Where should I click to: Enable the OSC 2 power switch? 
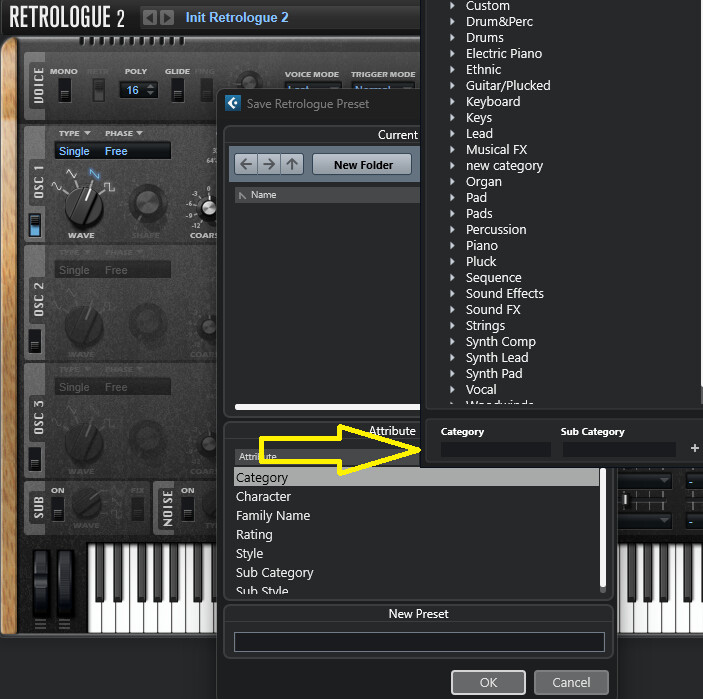click(x=35, y=341)
